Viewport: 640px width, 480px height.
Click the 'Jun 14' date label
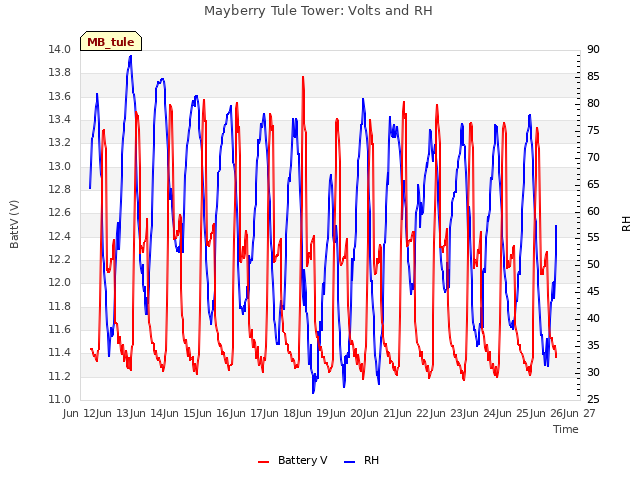(x=147, y=413)
